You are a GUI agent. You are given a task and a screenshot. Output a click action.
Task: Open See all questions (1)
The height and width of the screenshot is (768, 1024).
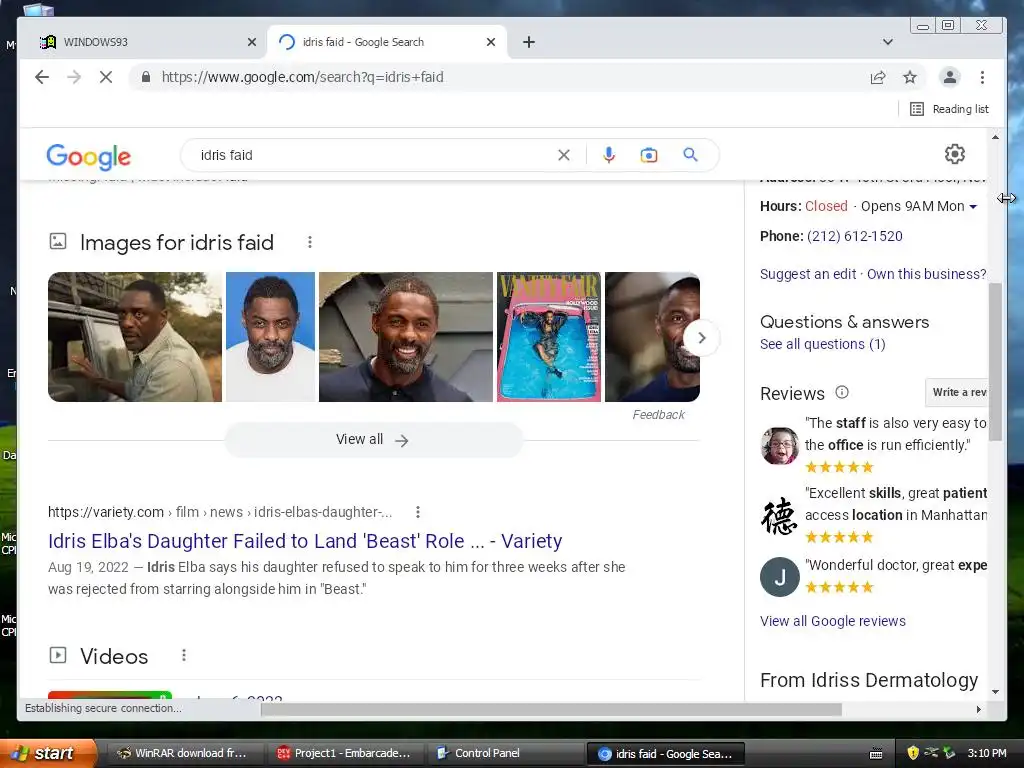pyautogui.click(x=823, y=344)
